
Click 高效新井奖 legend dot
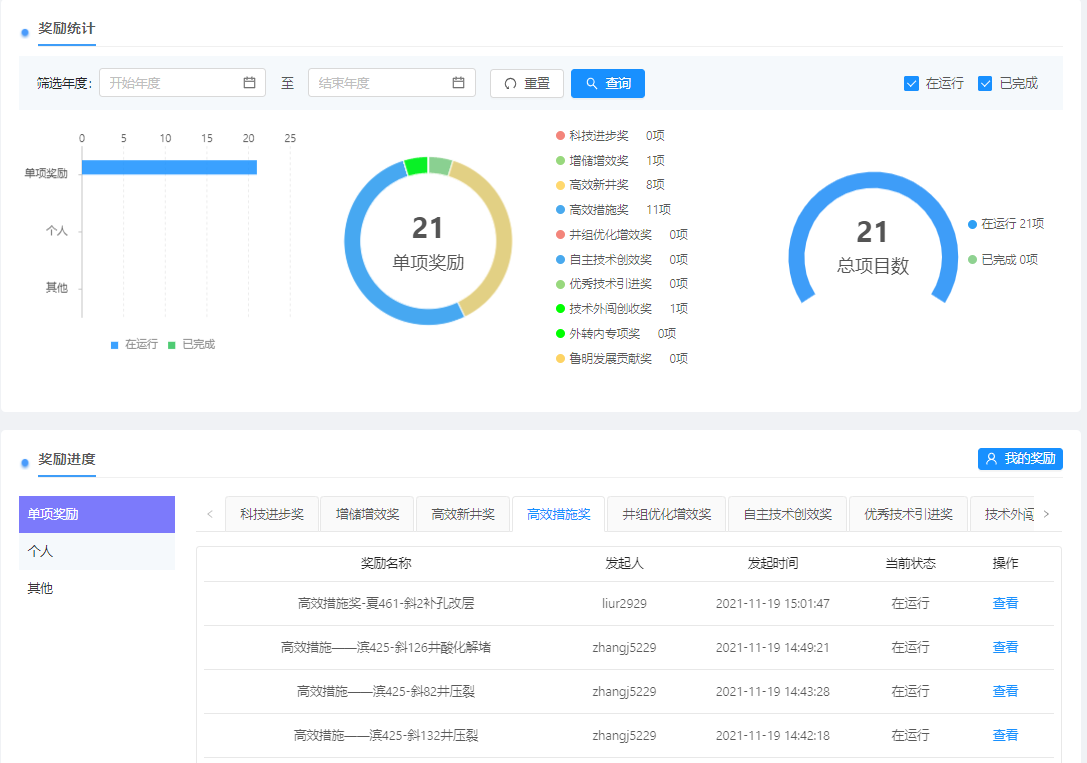(560, 185)
